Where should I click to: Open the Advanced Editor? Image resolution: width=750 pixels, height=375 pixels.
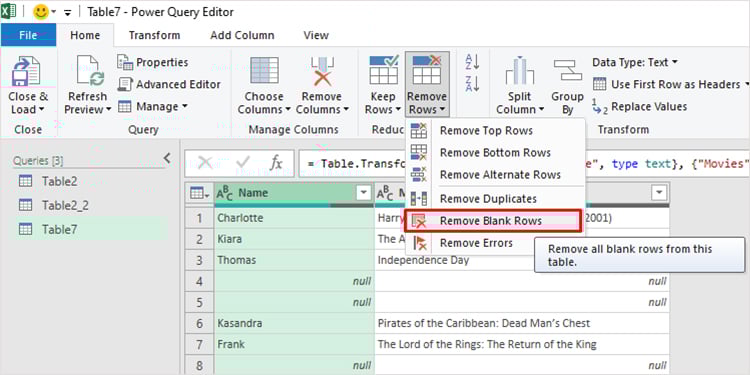tap(169, 84)
